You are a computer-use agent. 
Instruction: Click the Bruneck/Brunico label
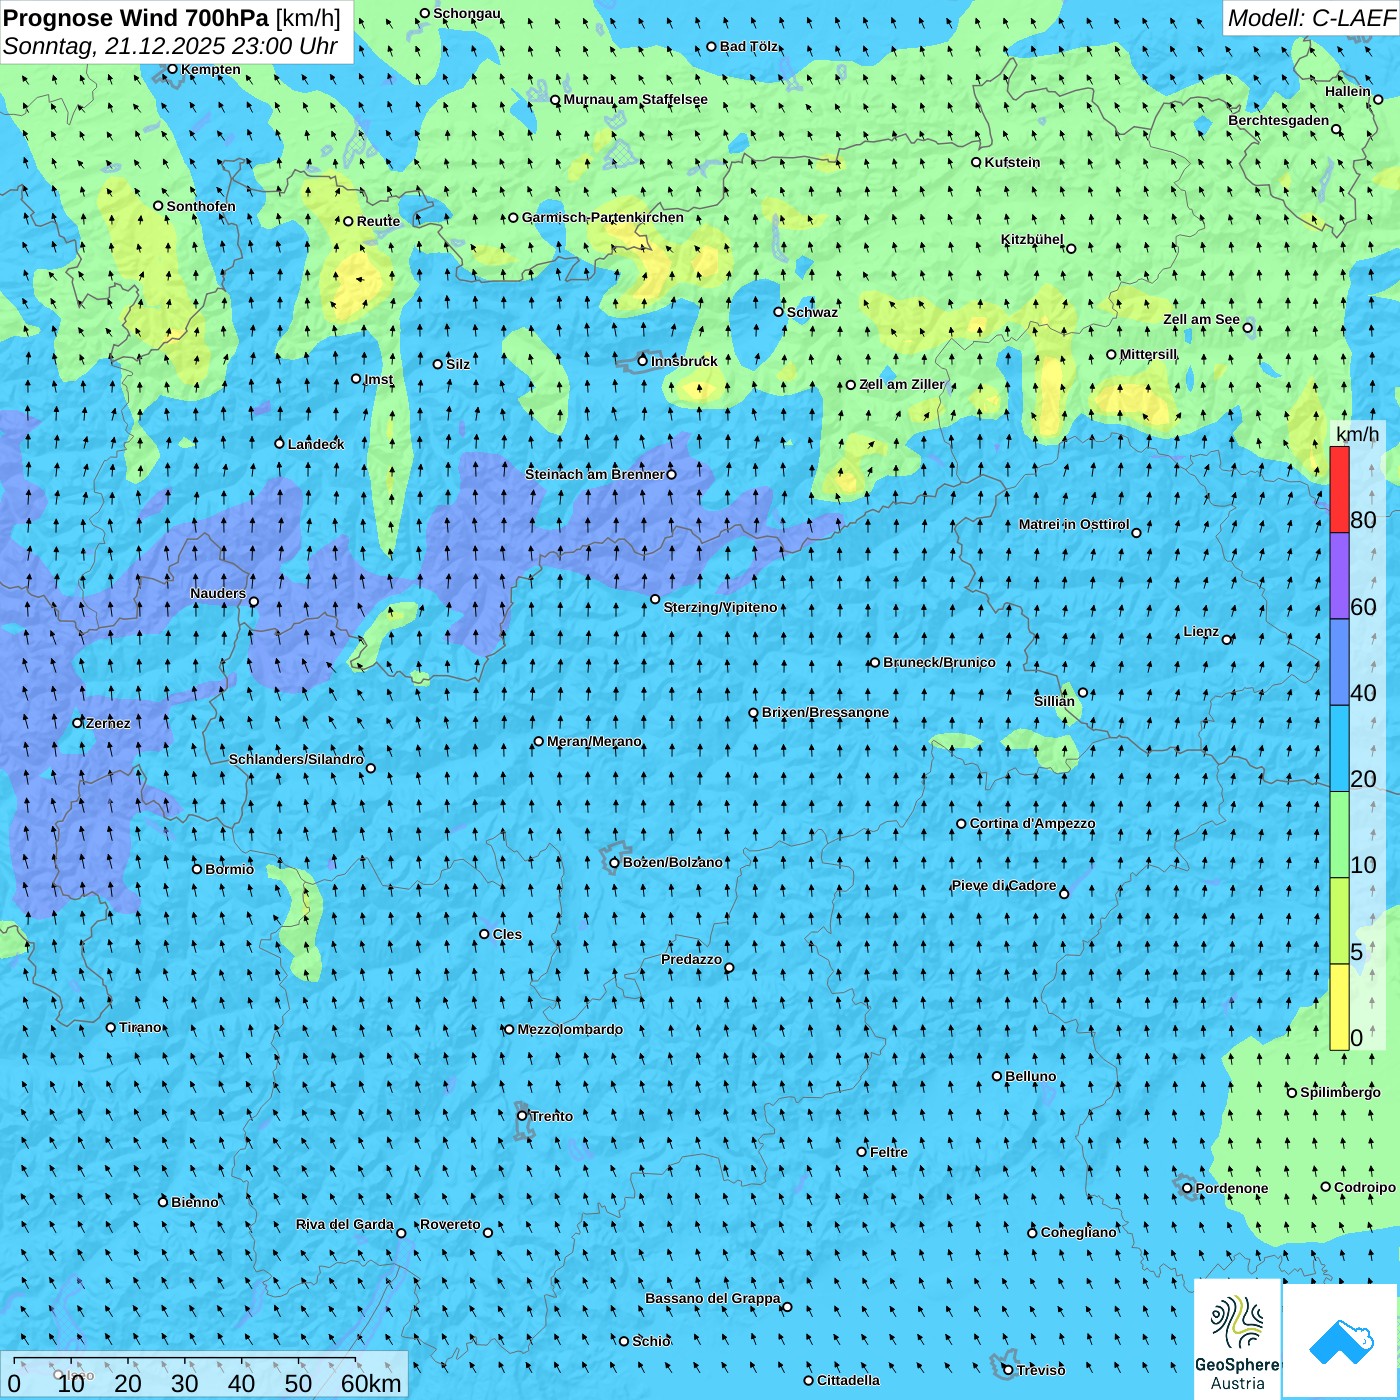(939, 662)
